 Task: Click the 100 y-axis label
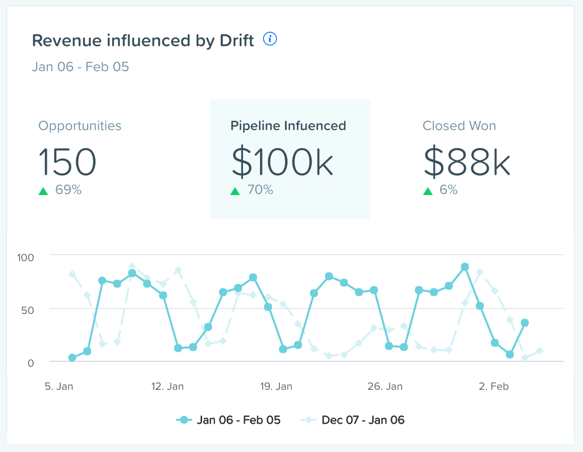(26, 257)
